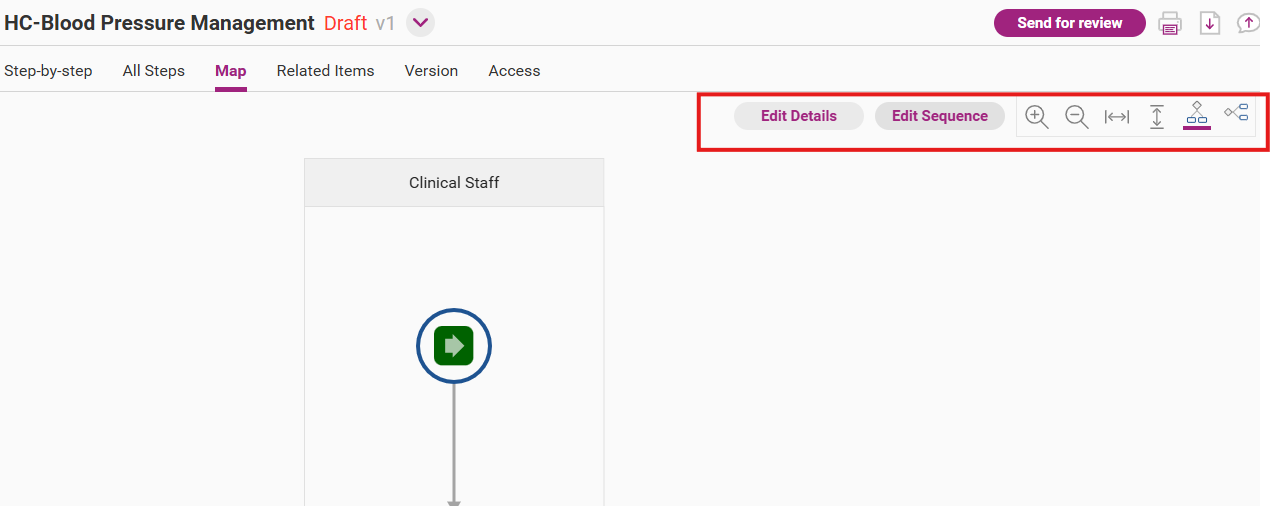1270x506 pixels.
Task: Switch to vertical map layout
Action: 1196,115
